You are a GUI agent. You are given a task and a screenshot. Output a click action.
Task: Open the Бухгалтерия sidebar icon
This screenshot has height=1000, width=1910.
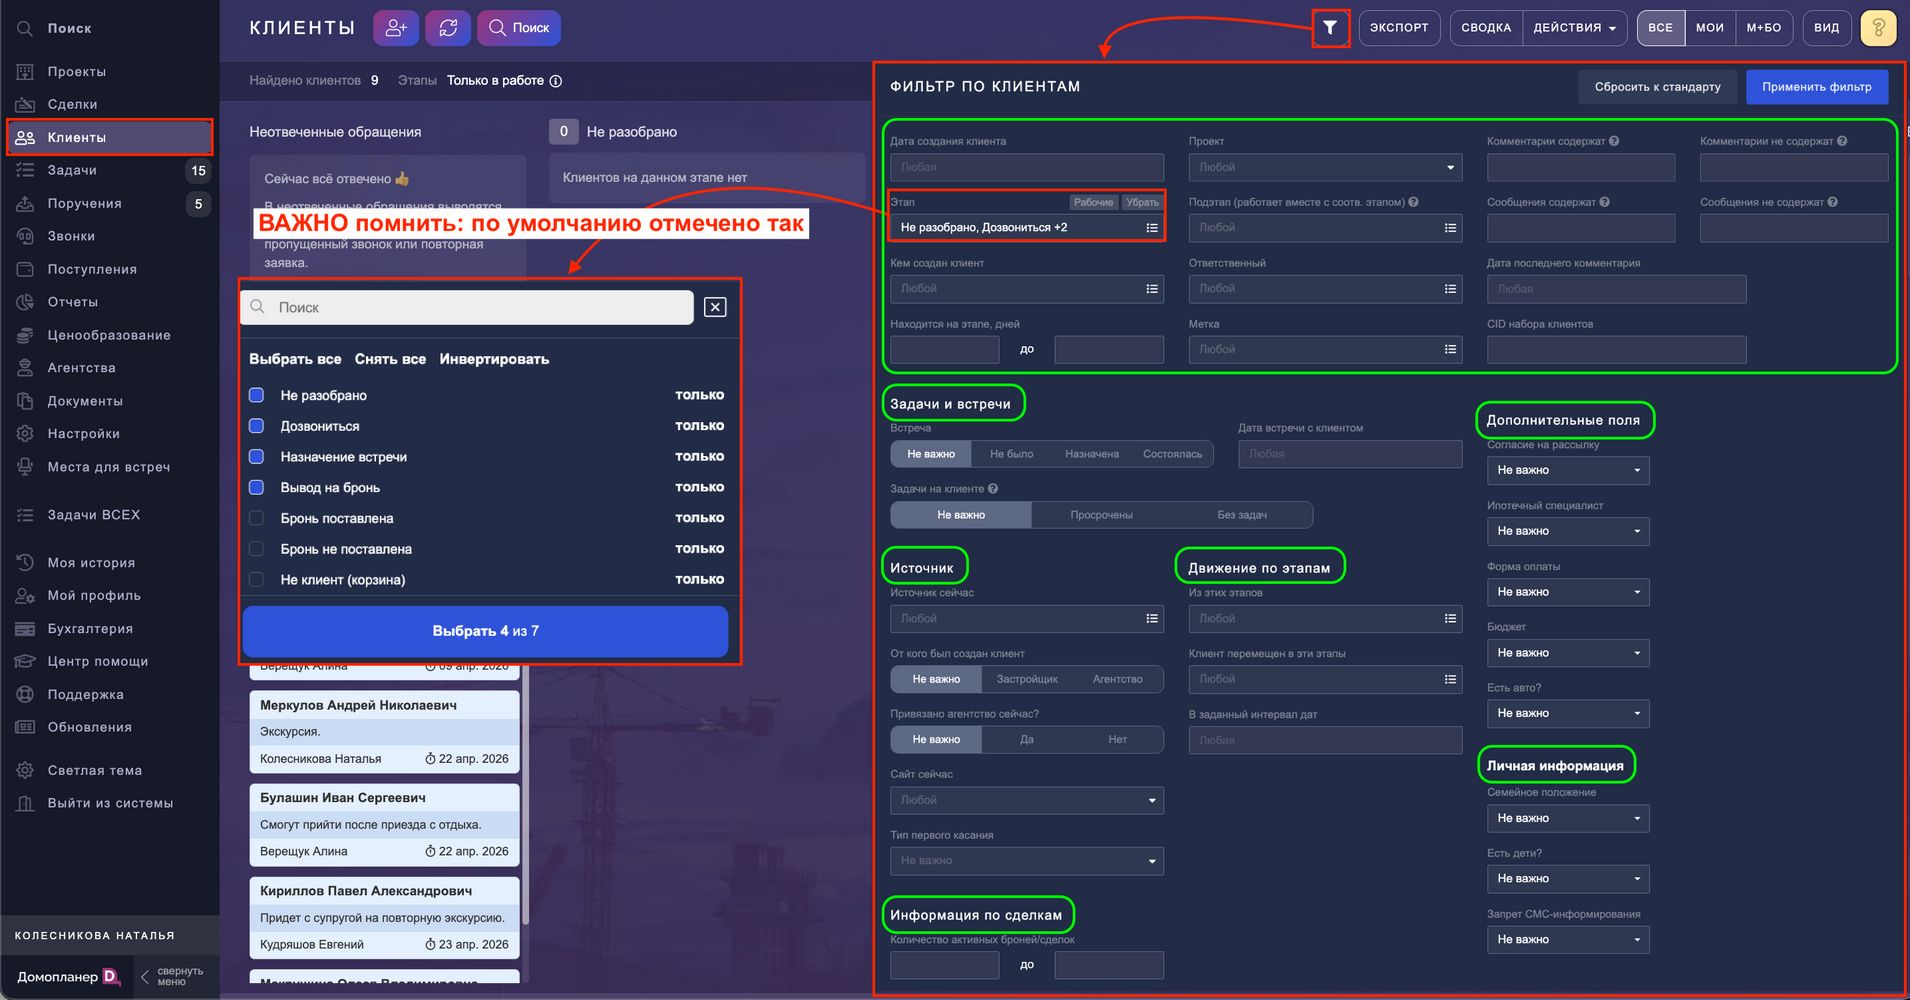pyautogui.click(x=25, y=629)
